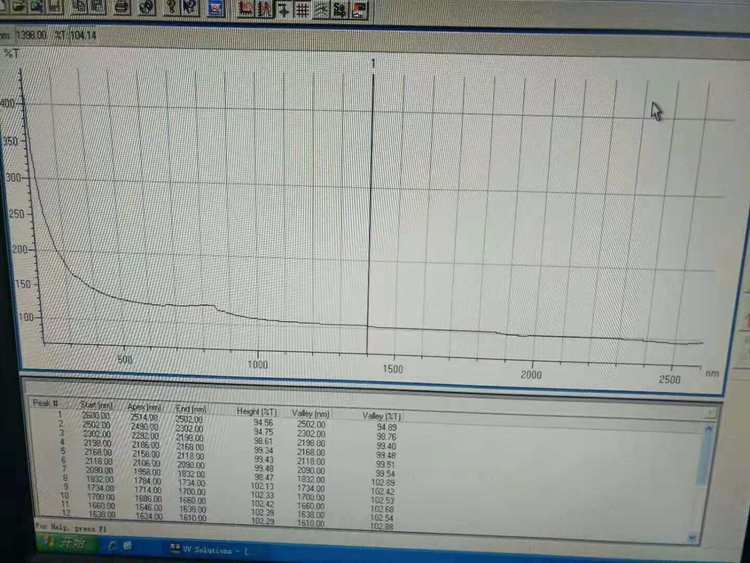This screenshot has width=750, height=563.
Task: Click the stacked curves icon right of grid icon
Action: point(320,11)
